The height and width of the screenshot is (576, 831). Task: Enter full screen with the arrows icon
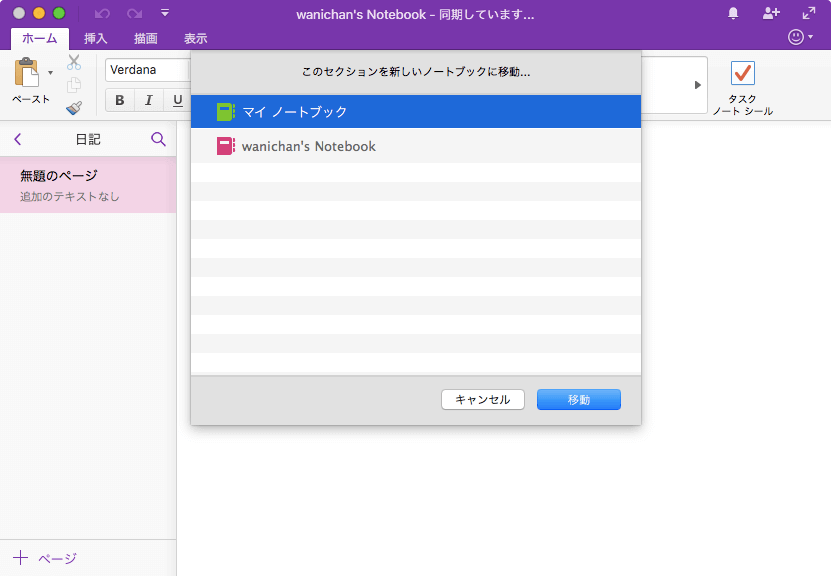point(809,13)
